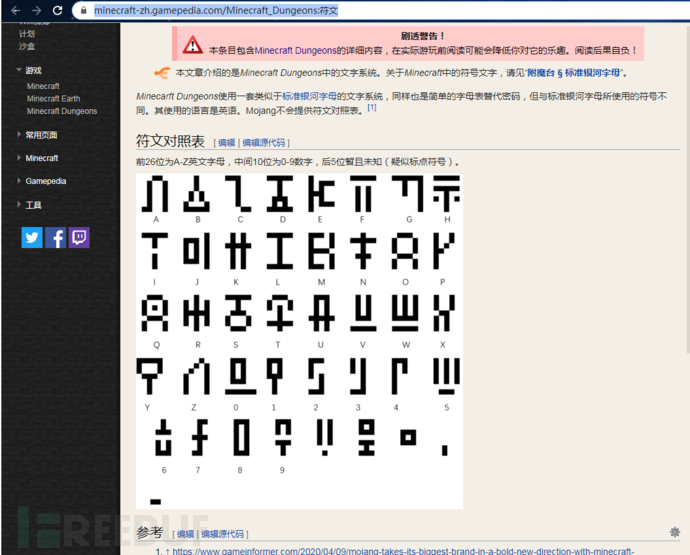Reload the page with refresh icon

point(58,10)
